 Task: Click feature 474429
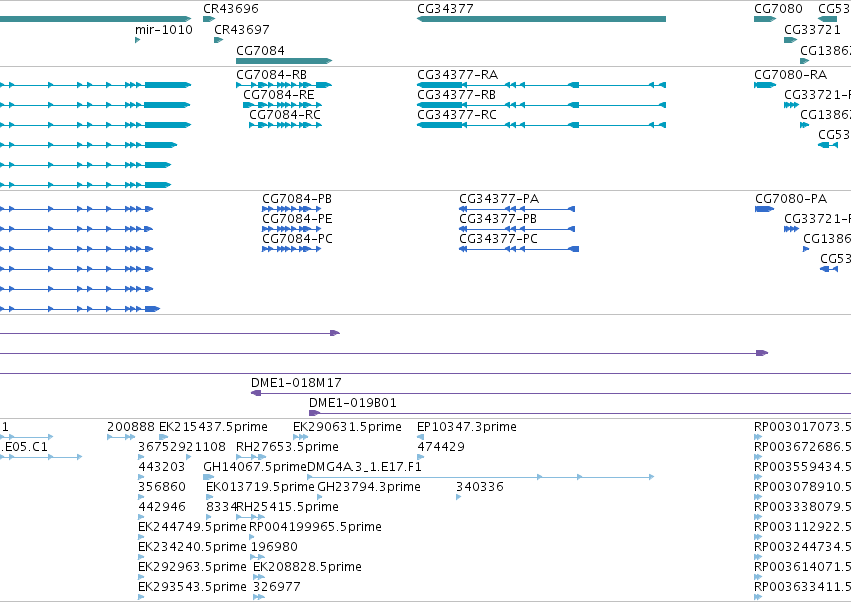tap(441, 447)
